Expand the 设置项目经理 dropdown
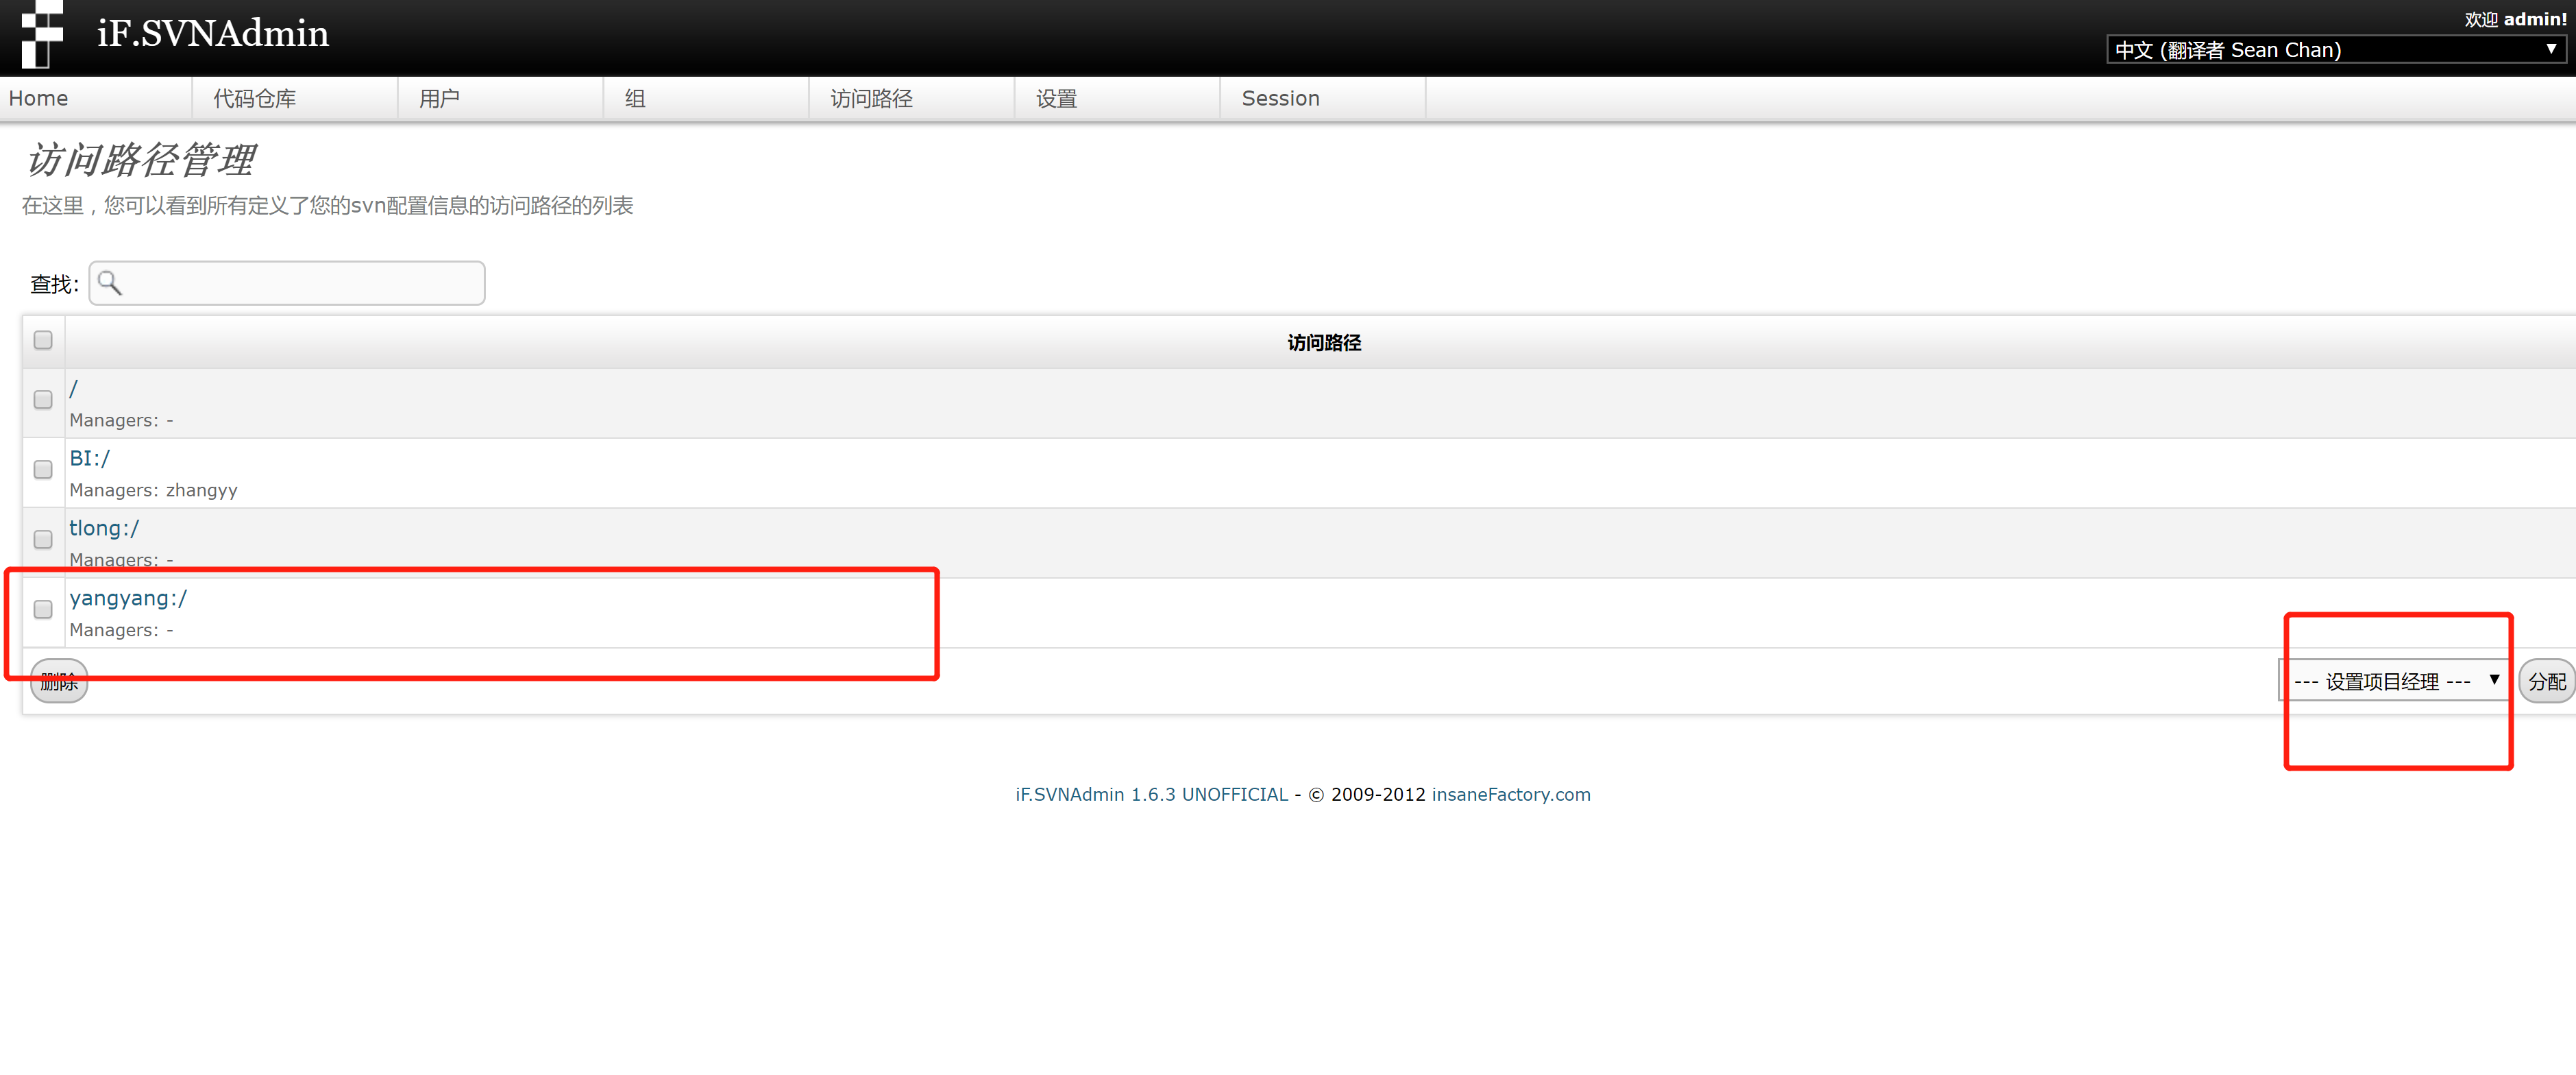This screenshot has height=1075, width=2576. (2395, 682)
